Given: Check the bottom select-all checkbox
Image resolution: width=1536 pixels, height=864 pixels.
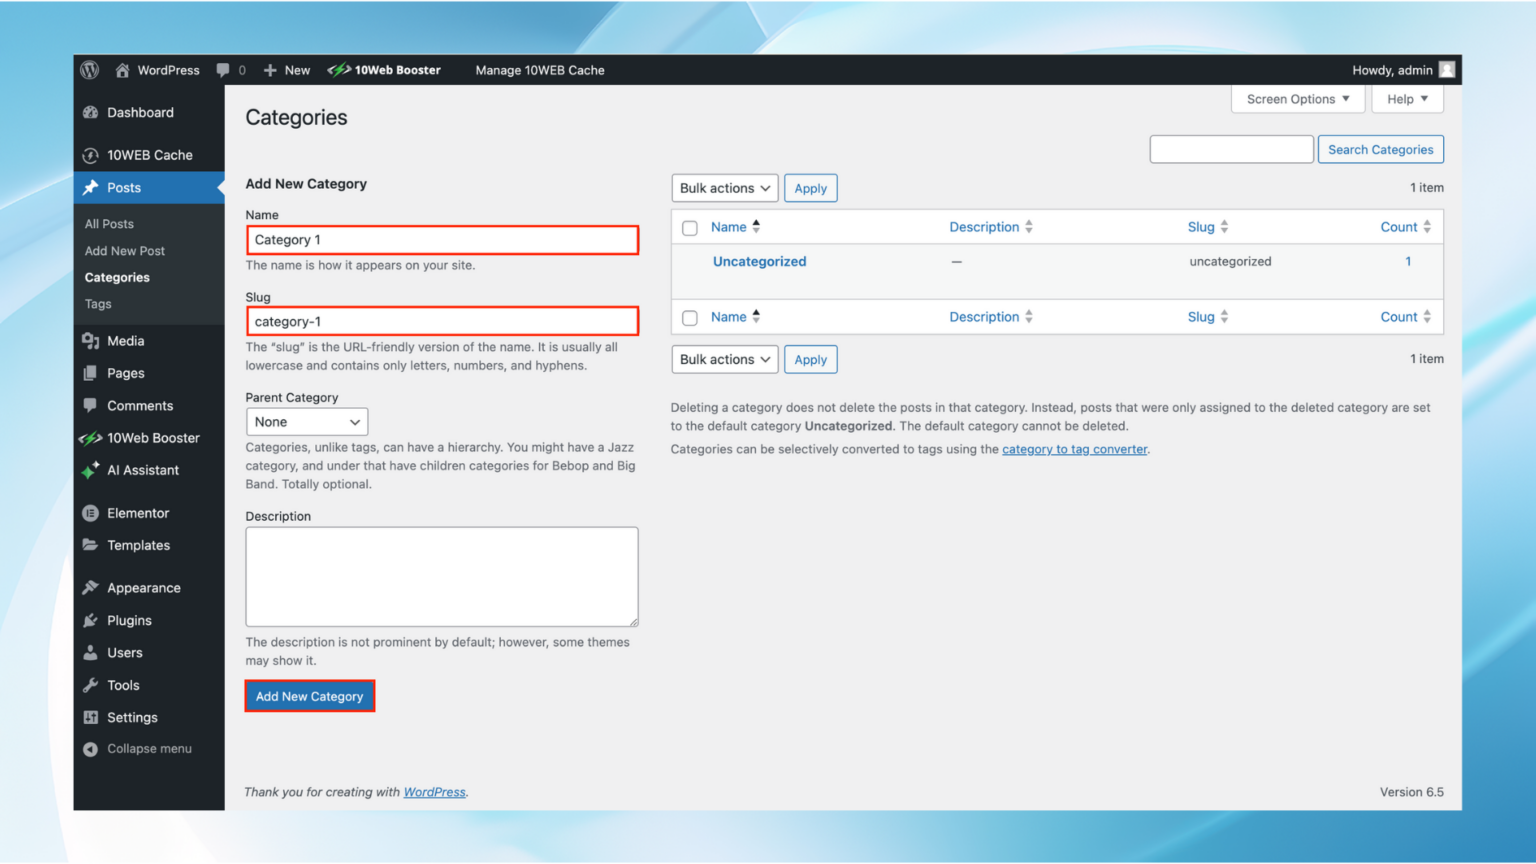Looking at the screenshot, I should coord(689,317).
